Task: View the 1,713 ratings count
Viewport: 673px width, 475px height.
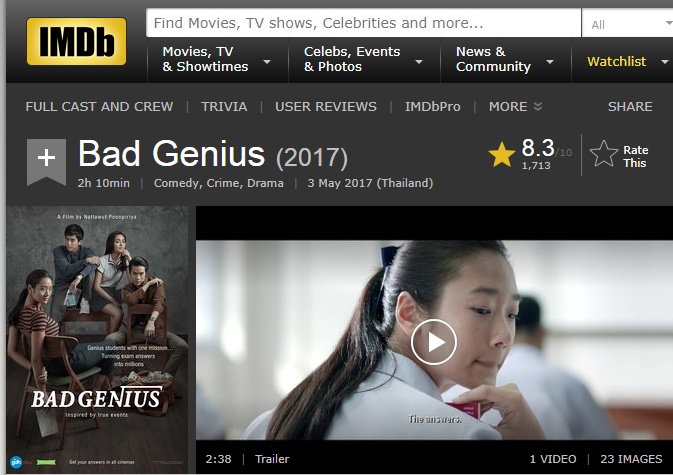Action: [x=536, y=166]
